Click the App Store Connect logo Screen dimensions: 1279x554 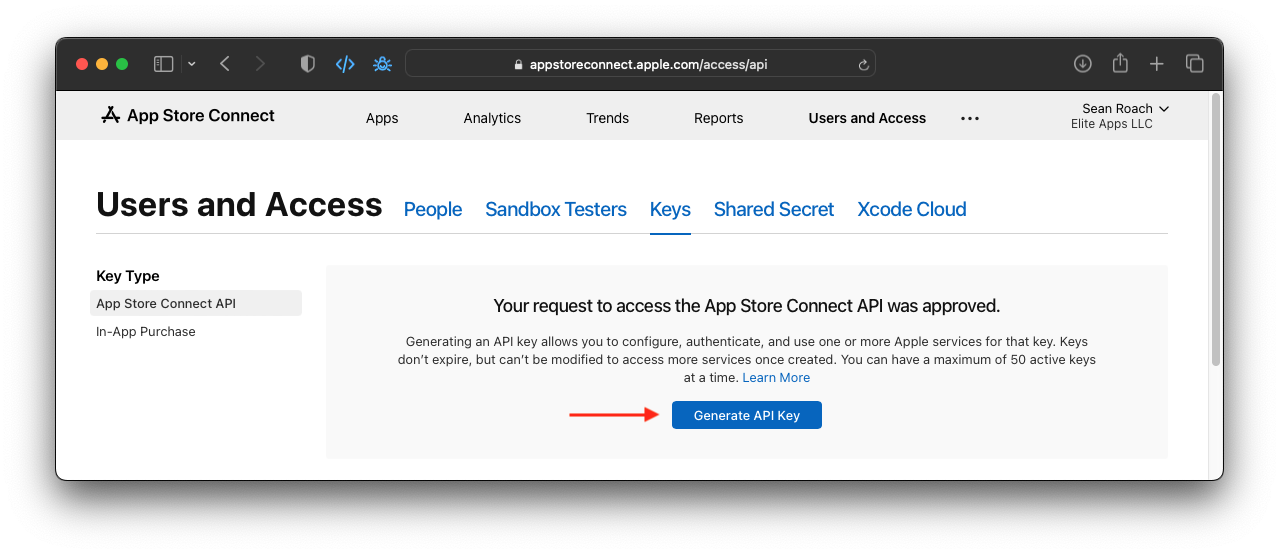188,116
